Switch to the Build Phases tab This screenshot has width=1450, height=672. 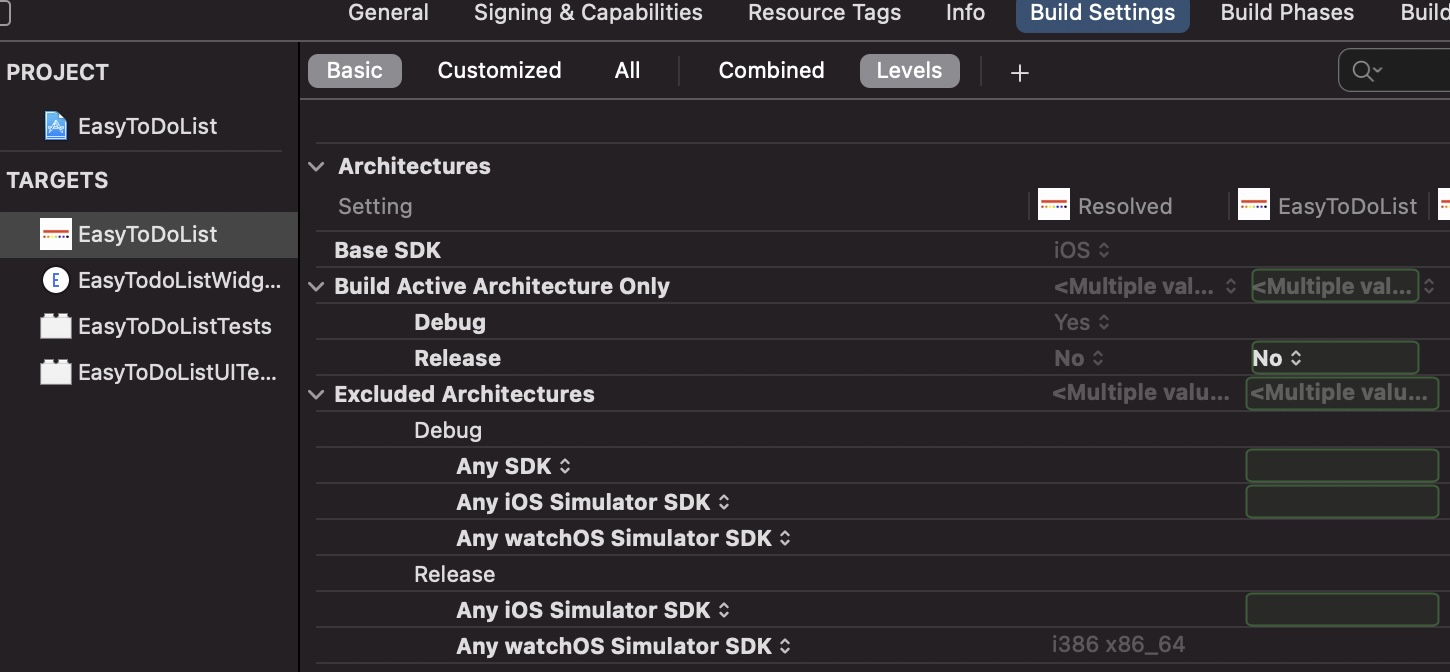1287,13
